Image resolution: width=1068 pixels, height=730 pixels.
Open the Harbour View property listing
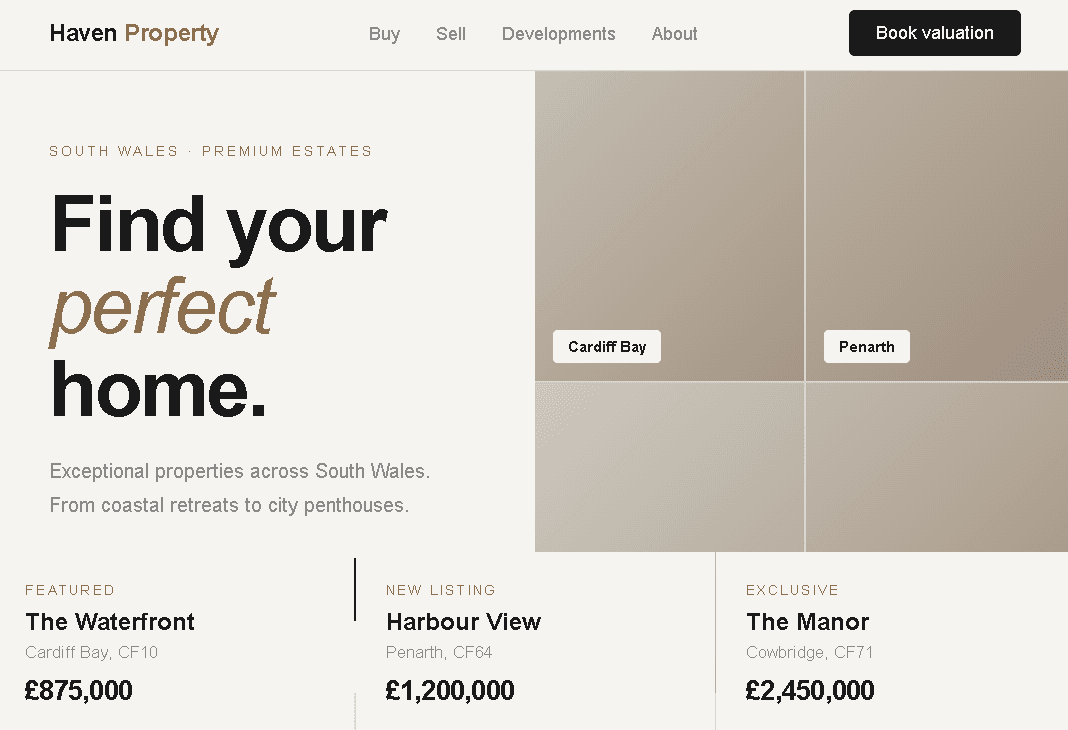463,622
